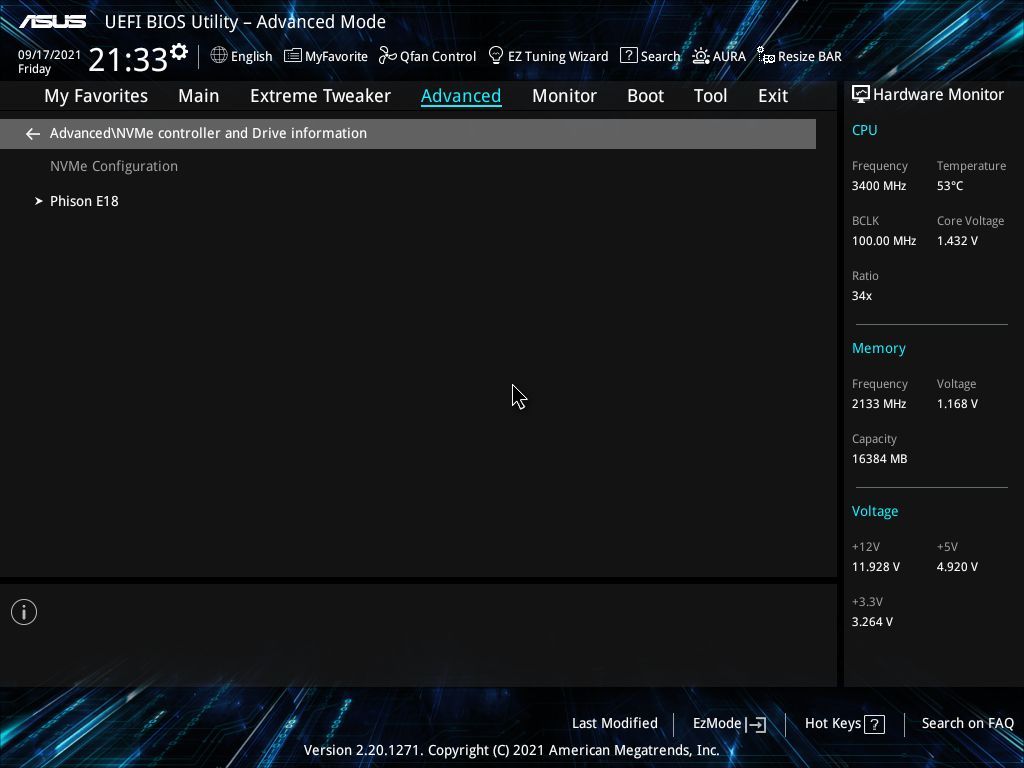Click the breadcrumb path text

click(208, 133)
